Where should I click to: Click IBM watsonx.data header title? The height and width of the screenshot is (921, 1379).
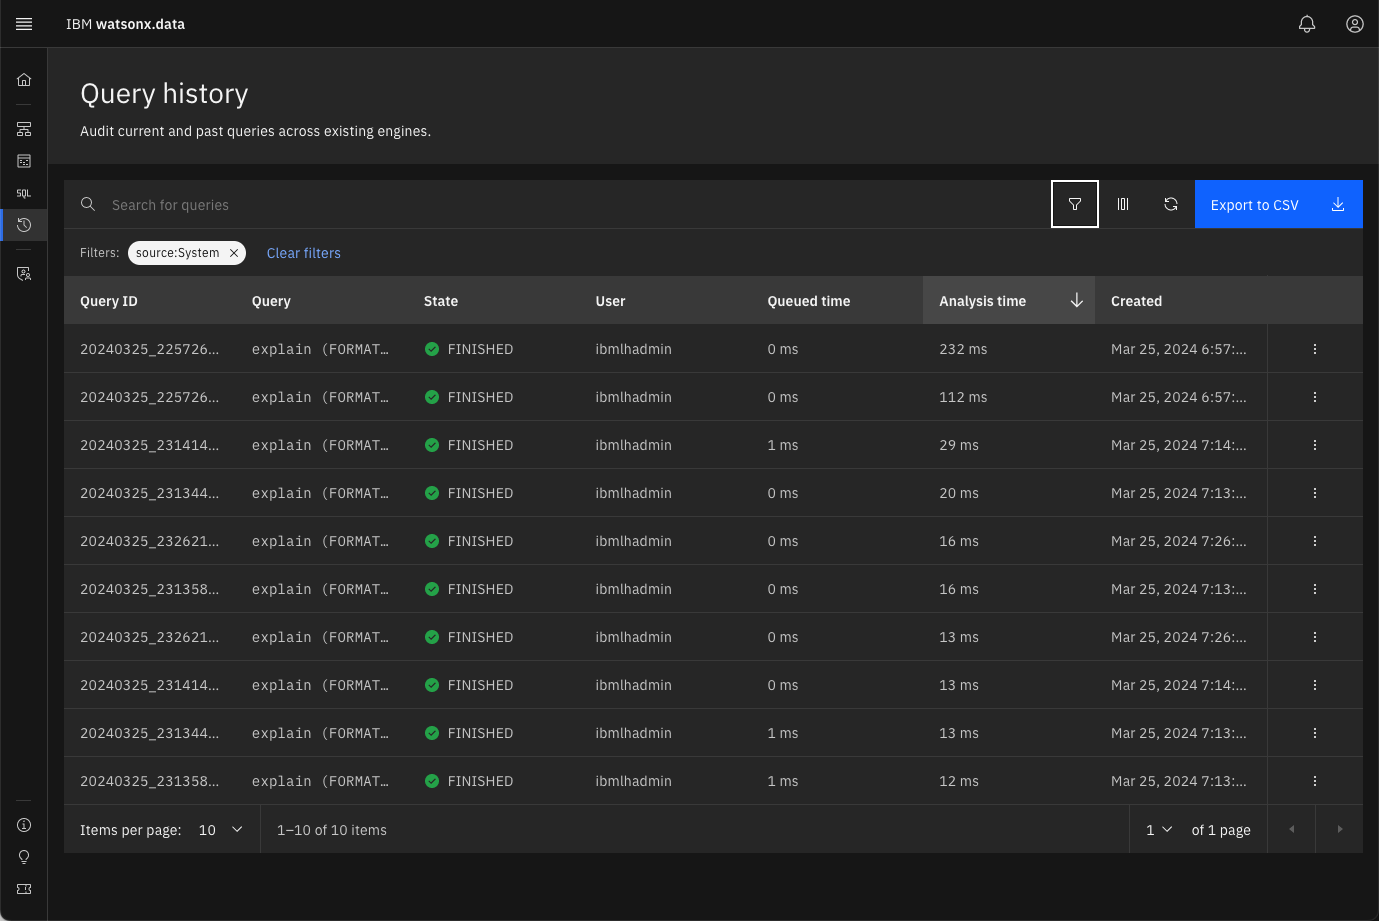(125, 24)
